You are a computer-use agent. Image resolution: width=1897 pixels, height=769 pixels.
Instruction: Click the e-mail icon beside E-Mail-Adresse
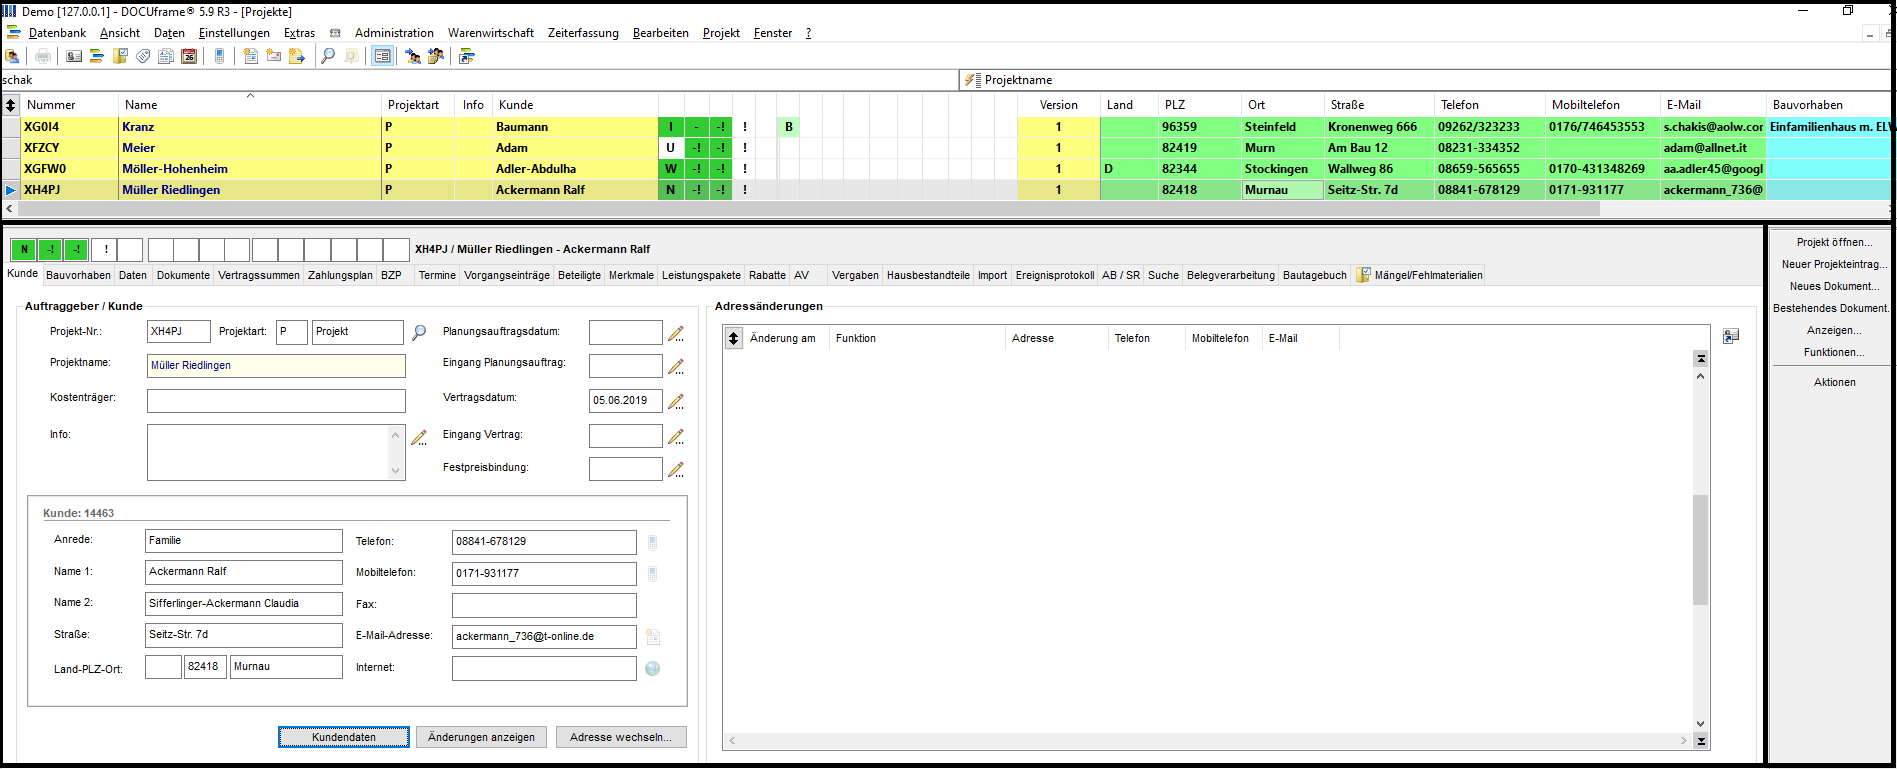[652, 637]
